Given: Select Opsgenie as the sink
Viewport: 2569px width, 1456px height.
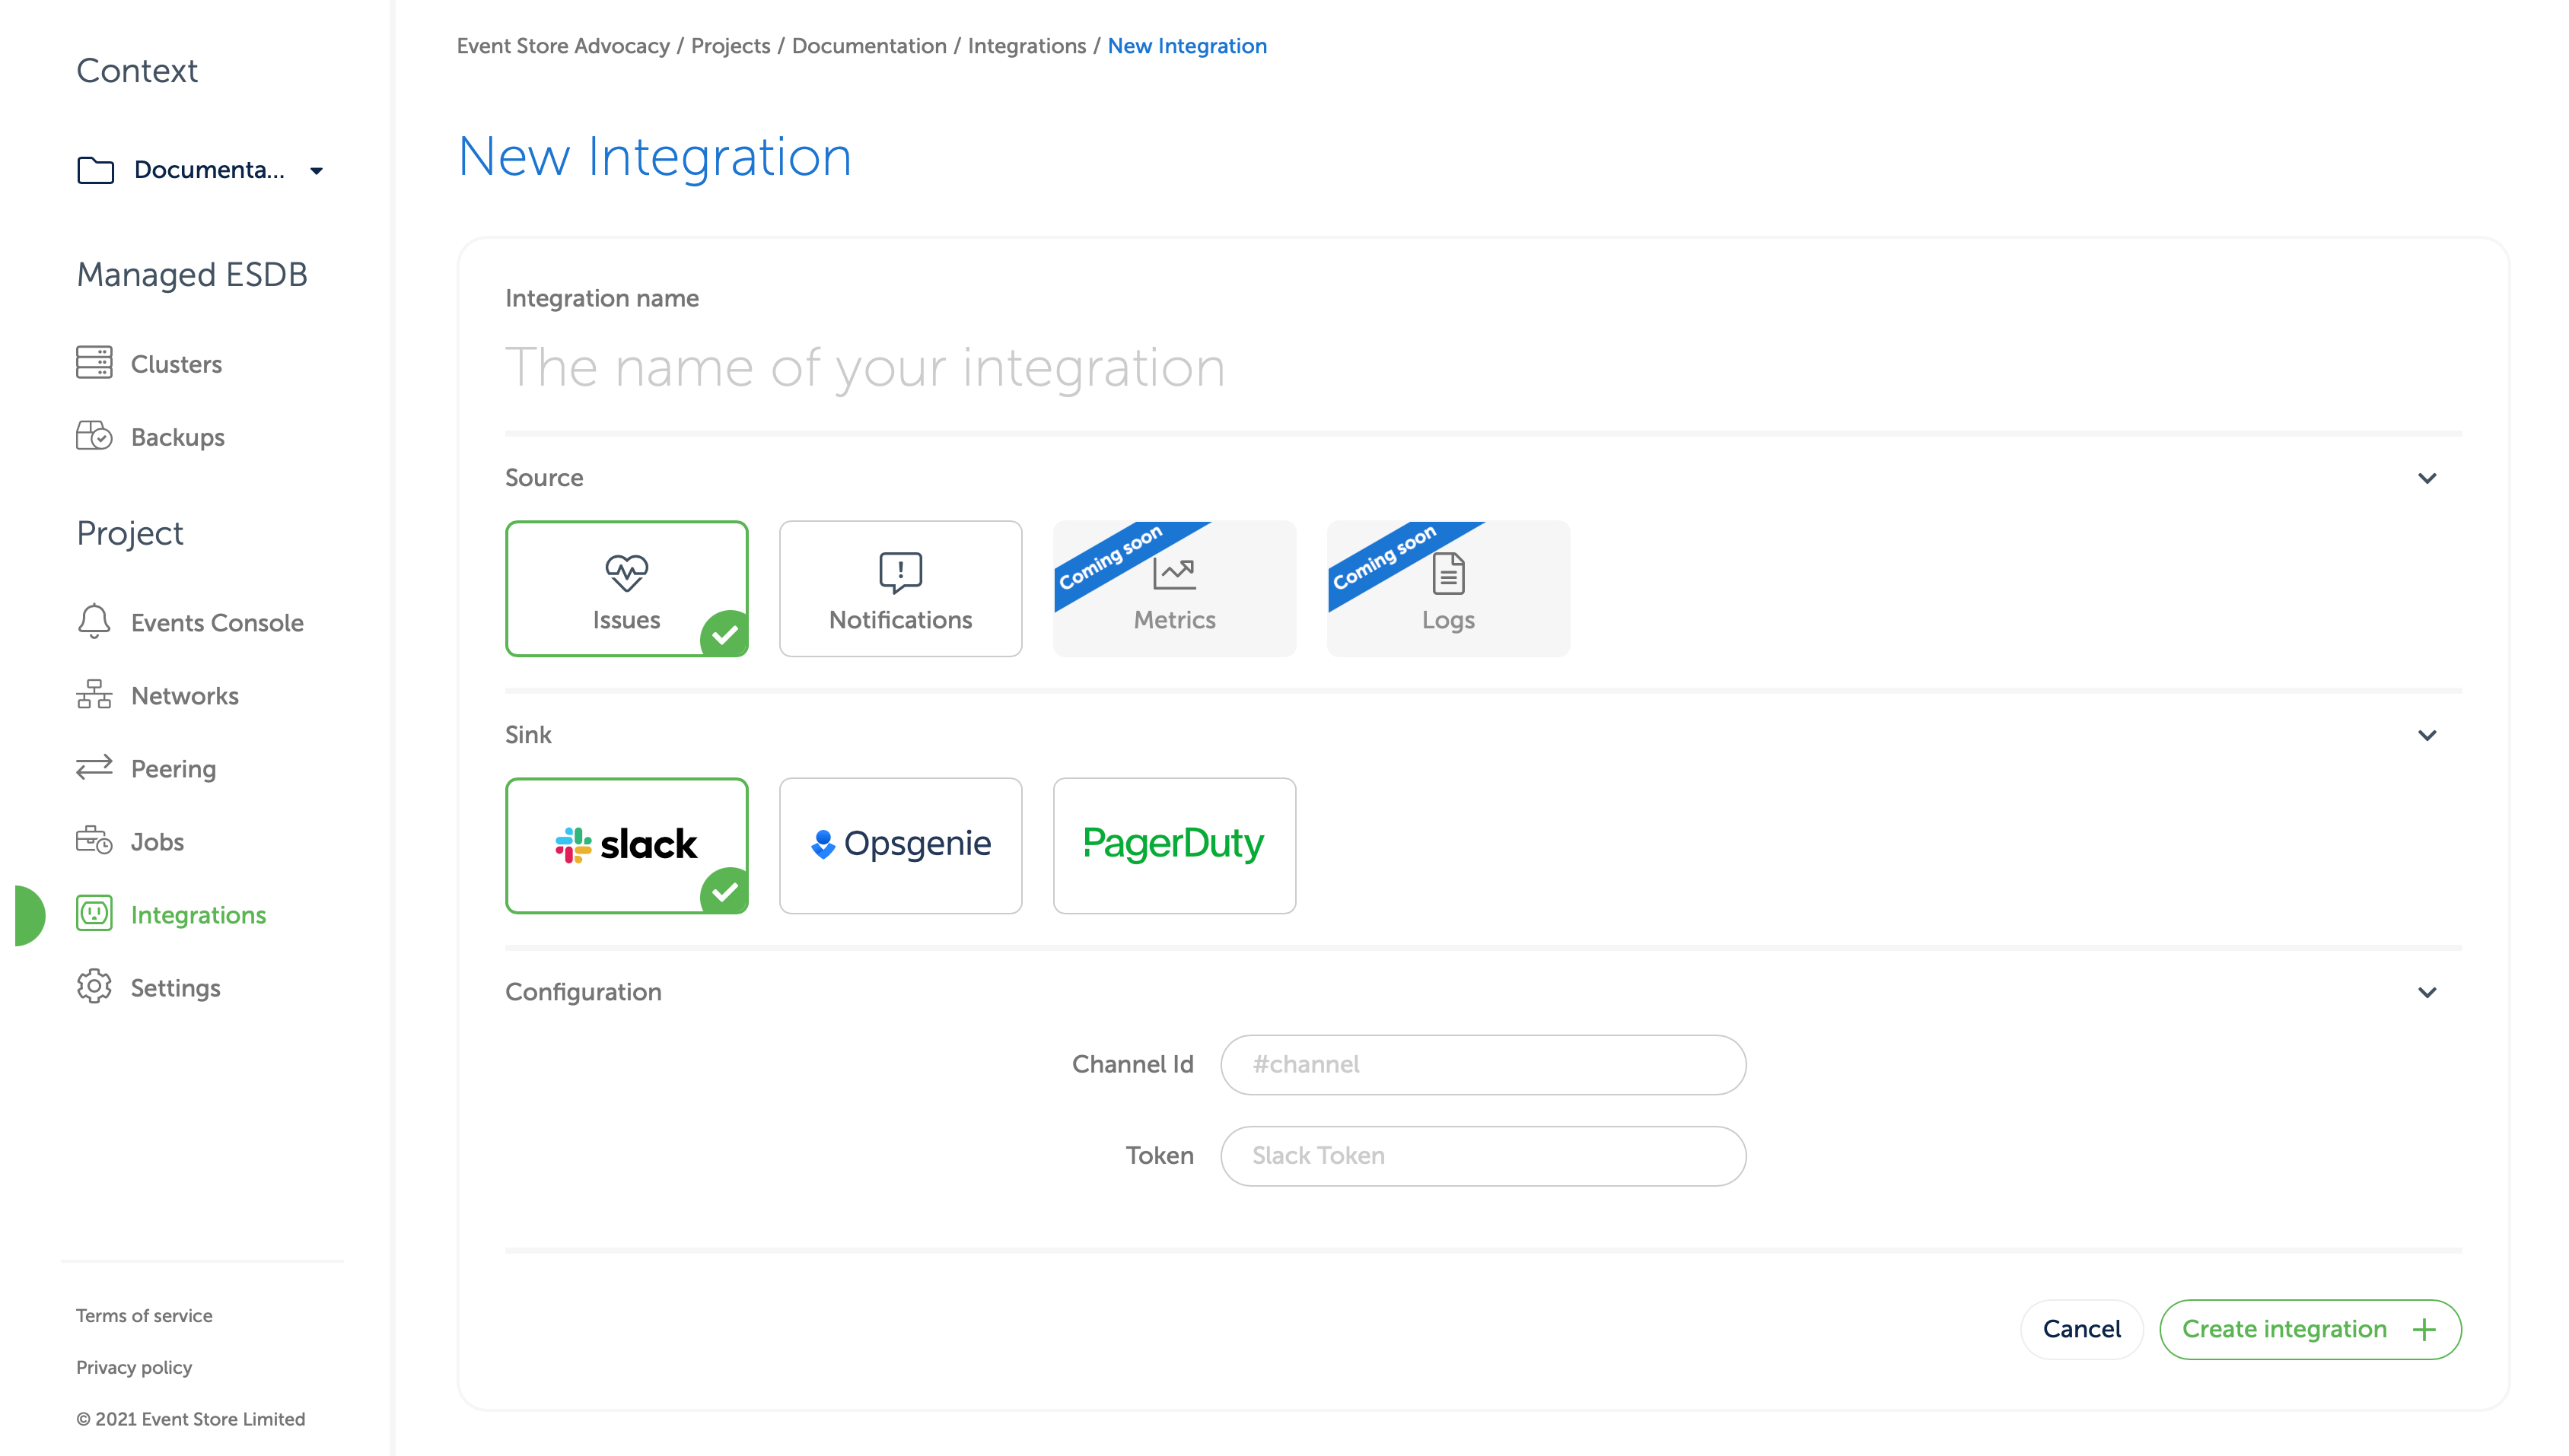Looking at the screenshot, I should coord(900,845).
